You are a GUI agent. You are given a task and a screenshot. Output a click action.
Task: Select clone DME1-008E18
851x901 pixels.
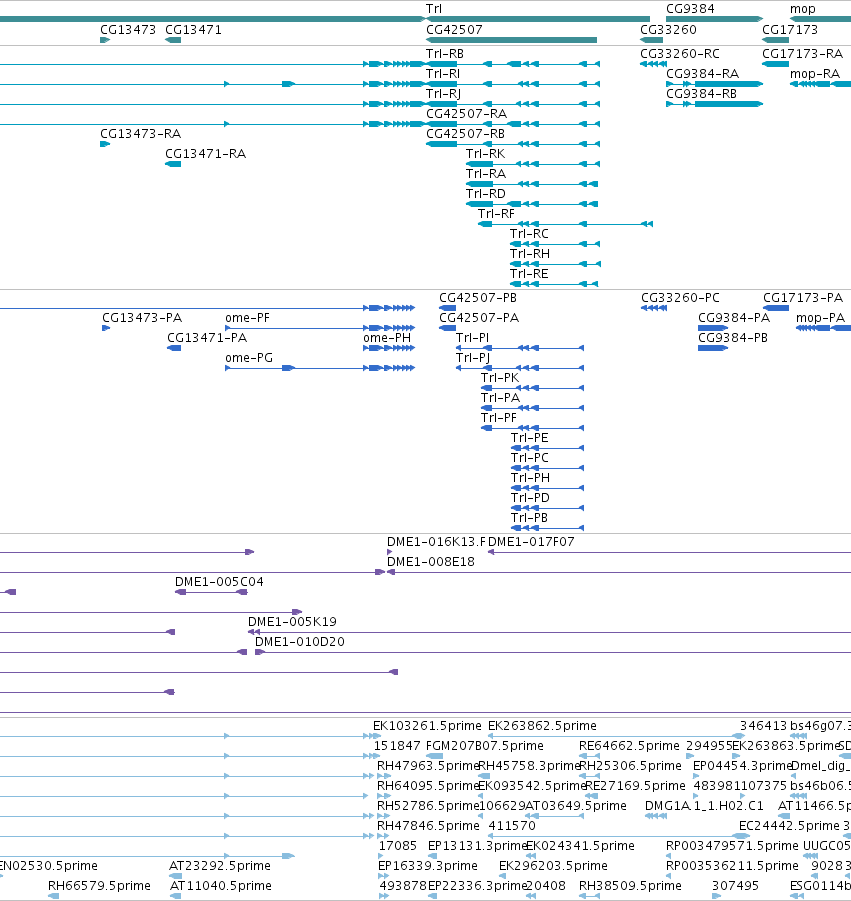coord(431,561)
